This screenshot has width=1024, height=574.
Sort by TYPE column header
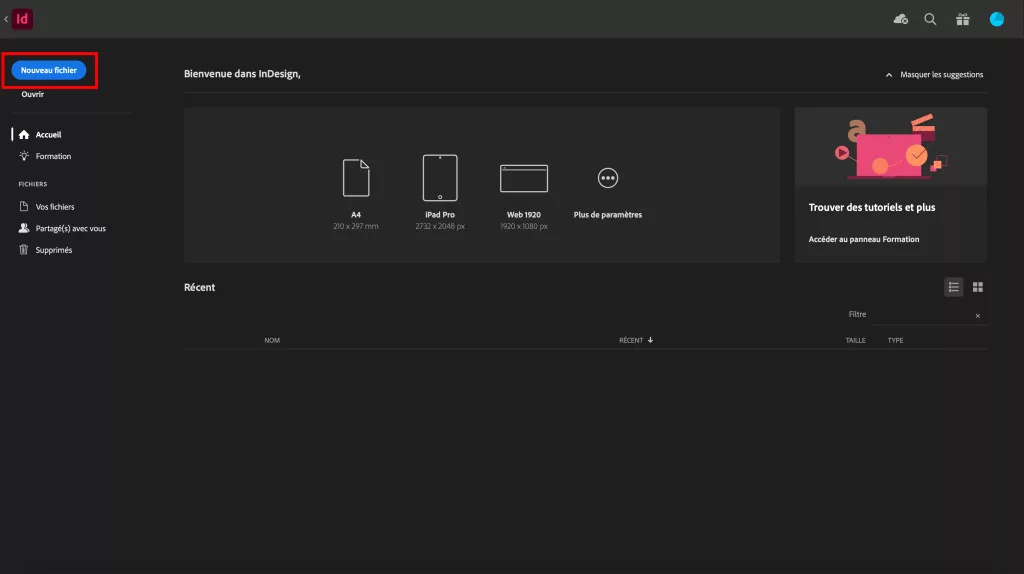coord(895,340)
